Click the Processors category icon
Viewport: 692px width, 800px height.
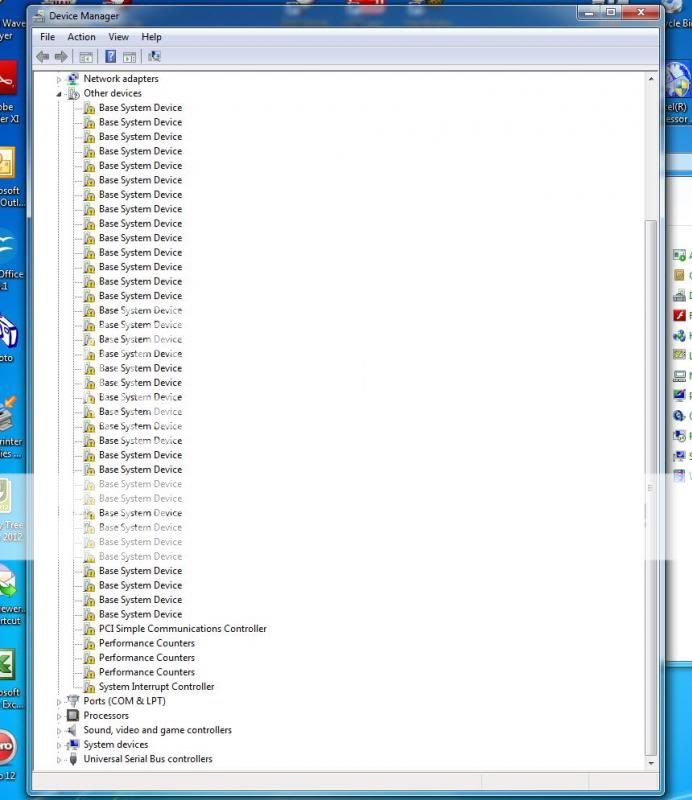pyautogui.click(x=73, y=716)
